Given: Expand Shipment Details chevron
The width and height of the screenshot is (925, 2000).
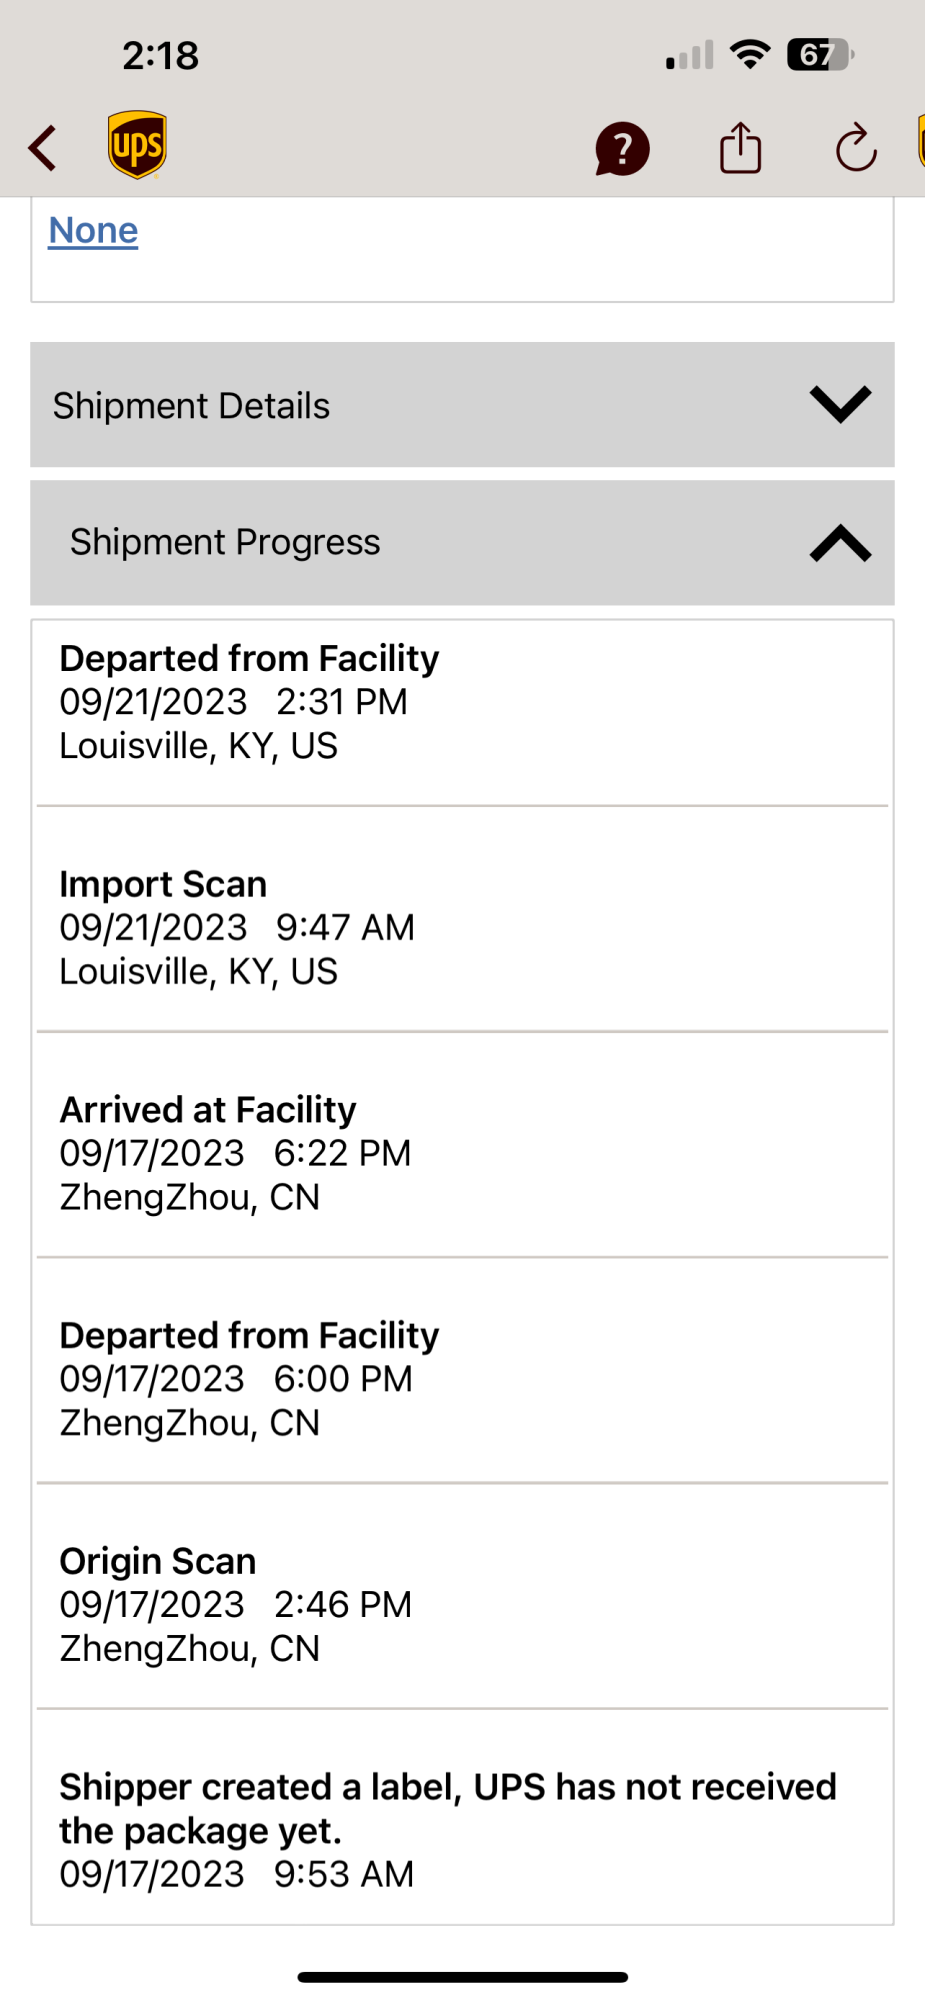Looking at the screenshot, I should (840, 404).
